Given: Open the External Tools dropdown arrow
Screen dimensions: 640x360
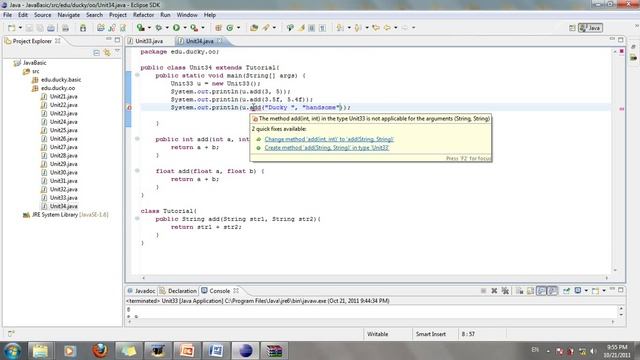Looking at the screenshot, I should [203, 28].
